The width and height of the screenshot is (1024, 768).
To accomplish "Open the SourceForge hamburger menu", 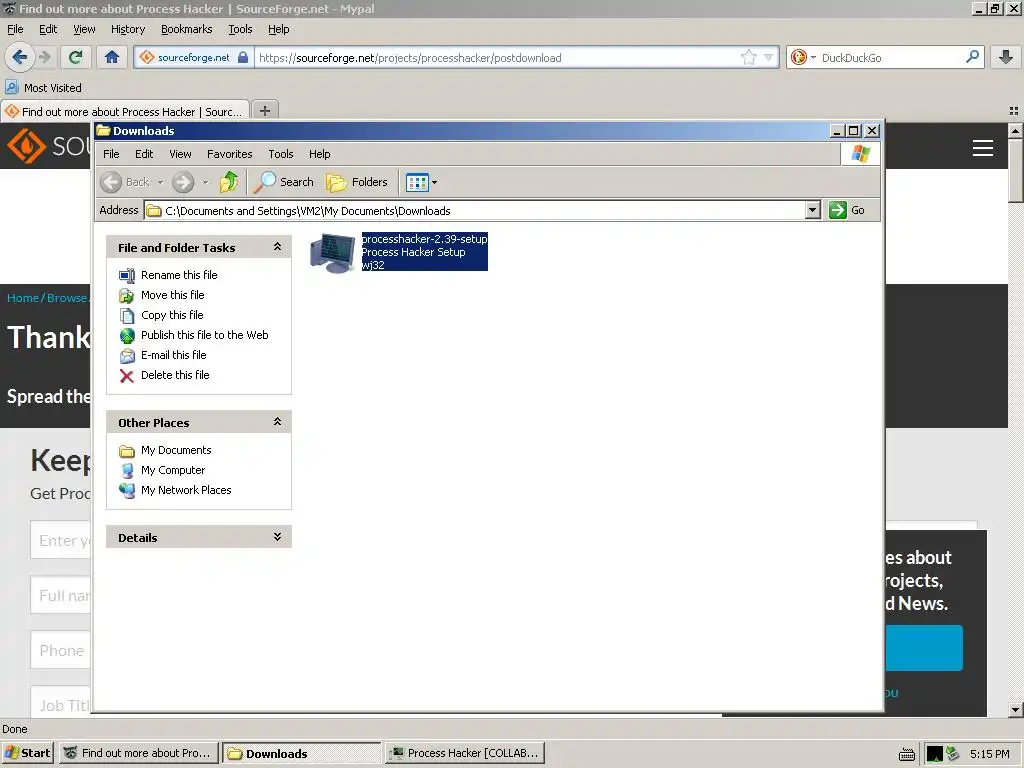I will pos(983,148).
